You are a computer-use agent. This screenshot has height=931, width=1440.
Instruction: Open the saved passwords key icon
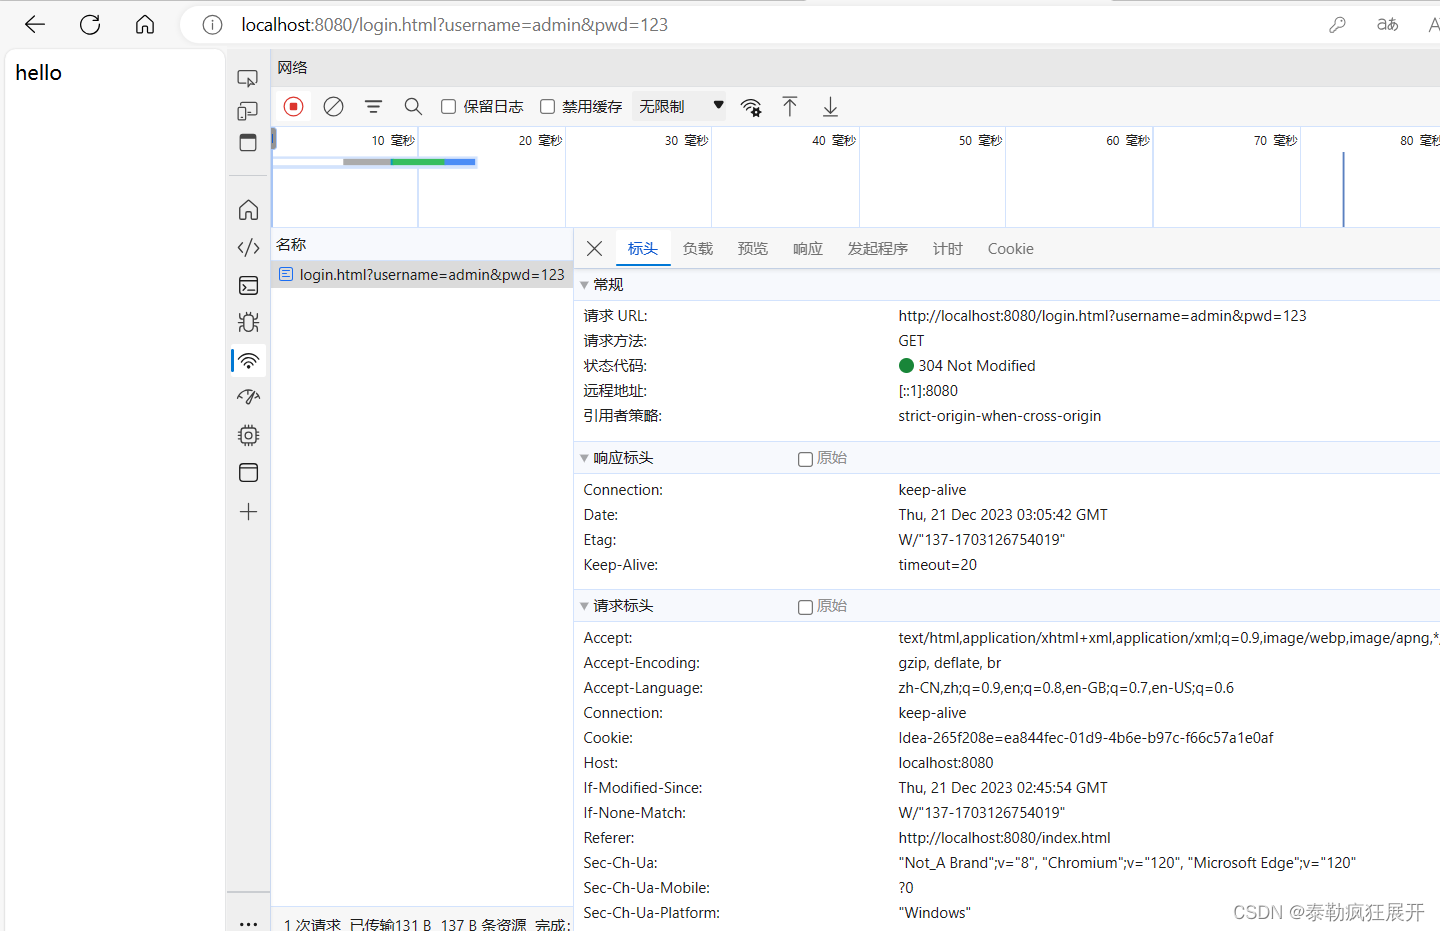1337,25
